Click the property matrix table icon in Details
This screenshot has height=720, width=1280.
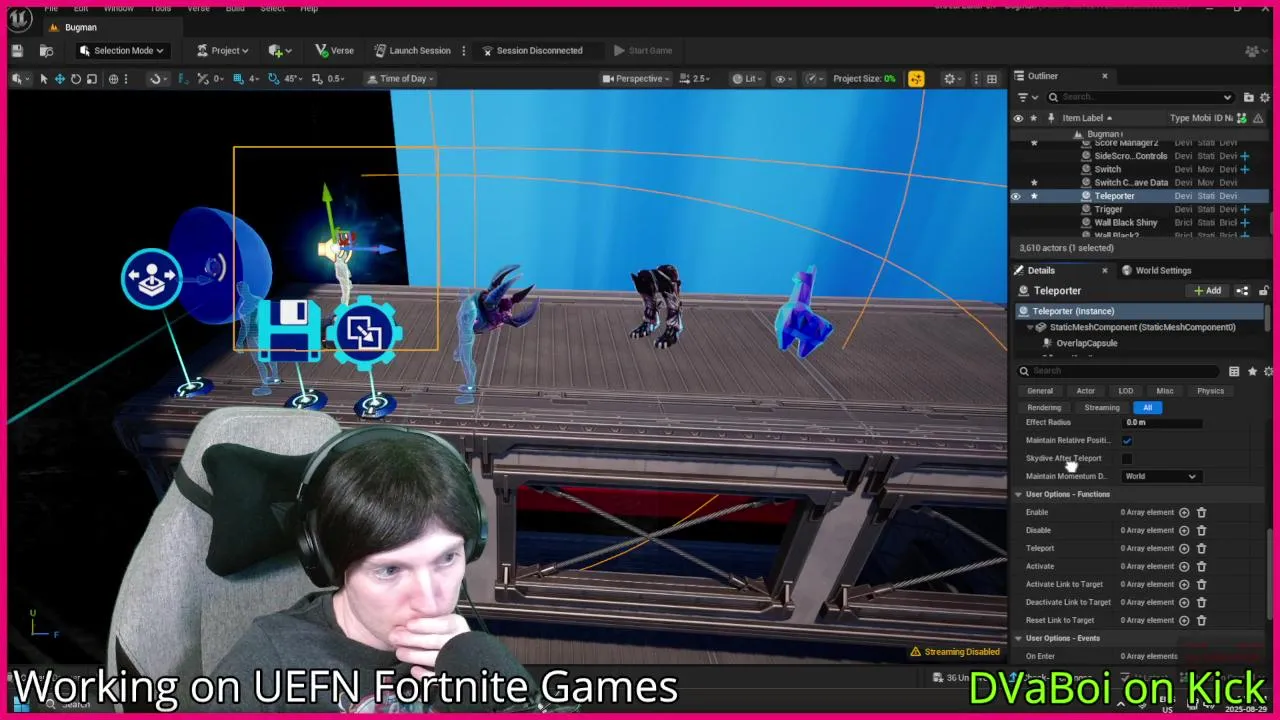pyautogui.click(x=1234, y=371)
